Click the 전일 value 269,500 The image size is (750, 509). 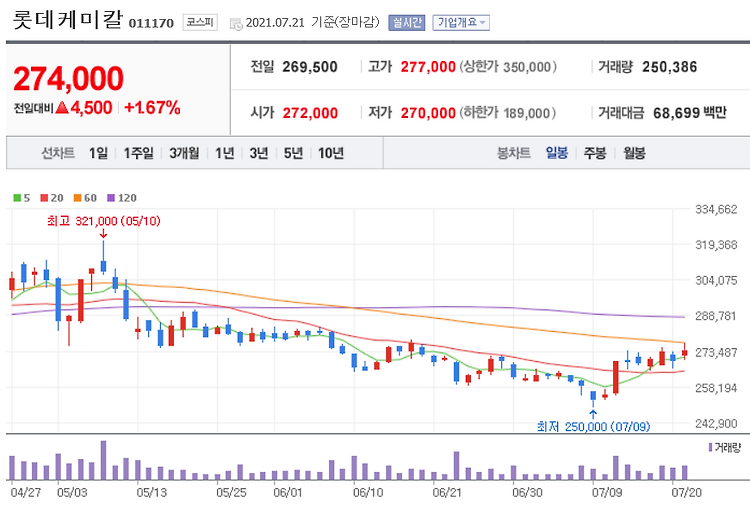pyautogui.click(x=310, y=67)
